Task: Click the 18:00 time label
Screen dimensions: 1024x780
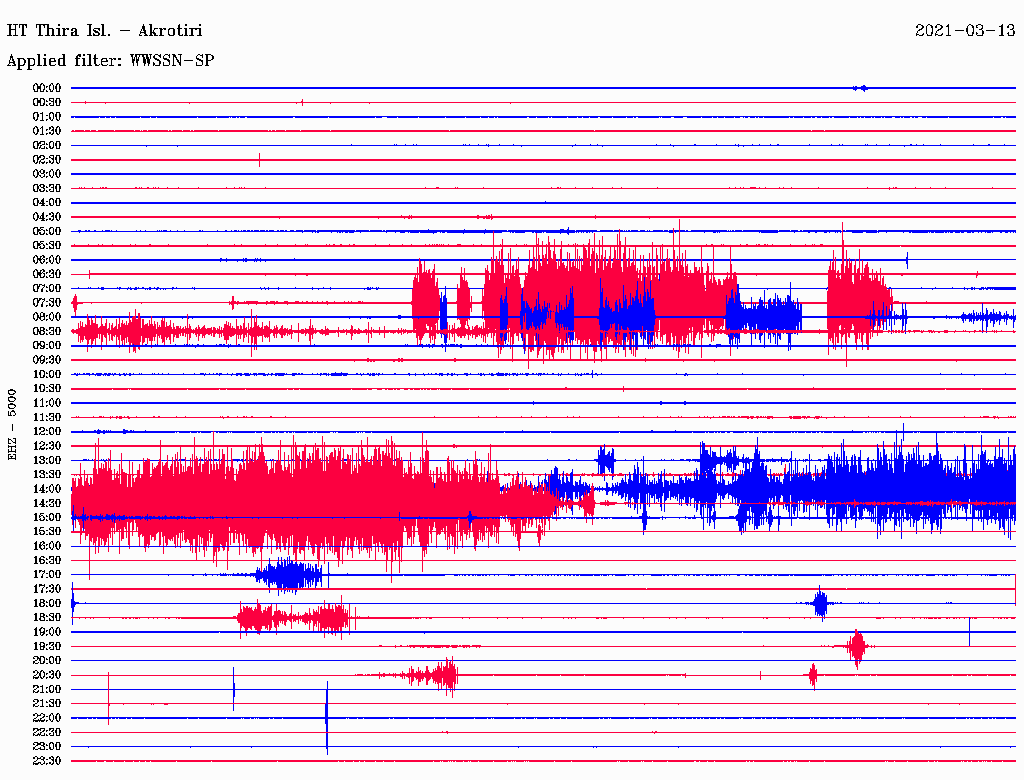Action: pyautogui.click(x=47, y=604)
